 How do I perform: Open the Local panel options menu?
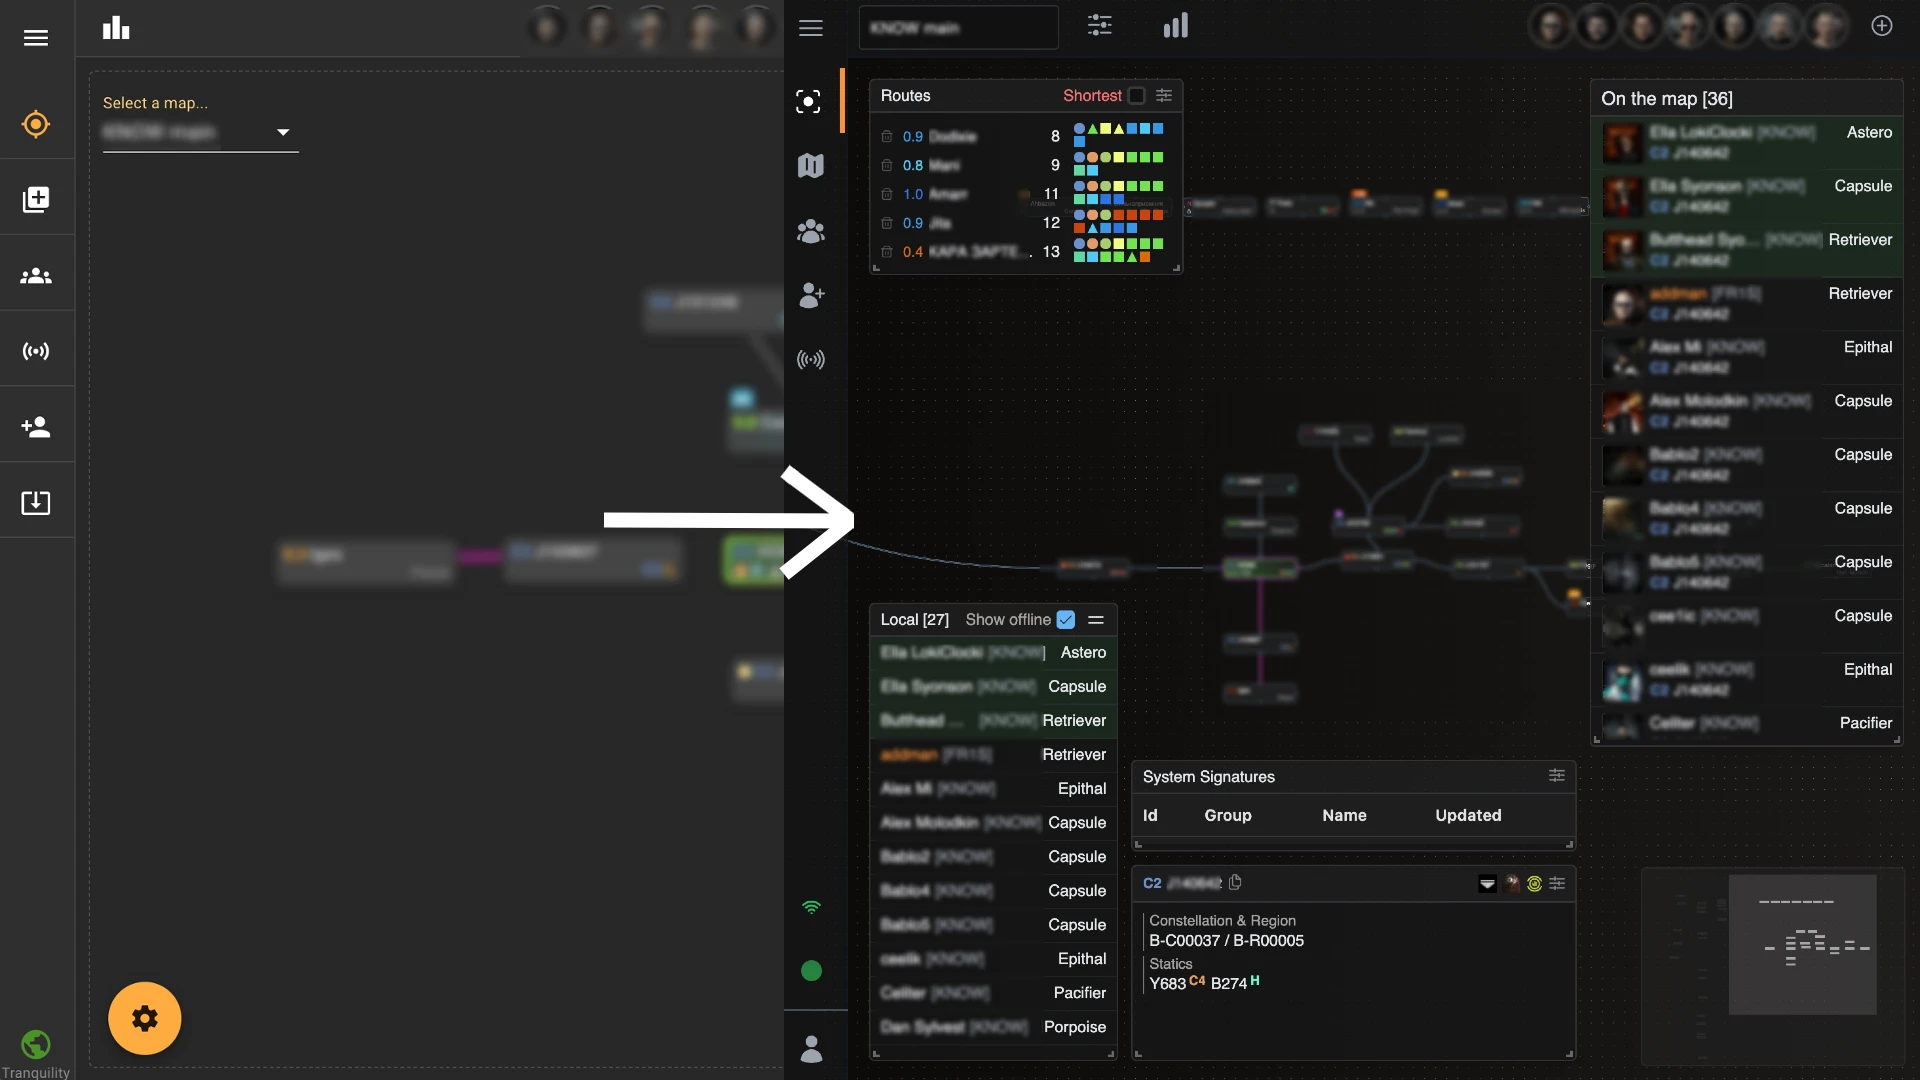[1096, 620]
